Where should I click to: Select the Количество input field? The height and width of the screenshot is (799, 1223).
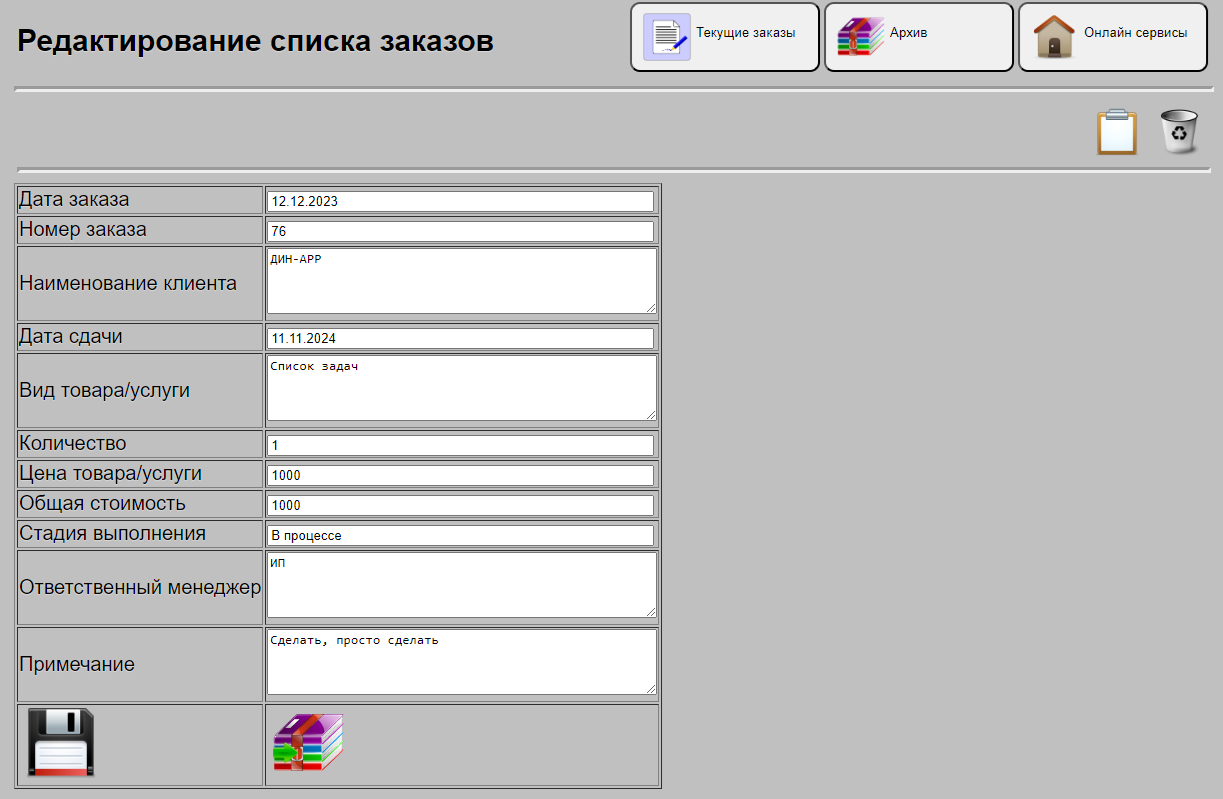[x=460, y=445]
